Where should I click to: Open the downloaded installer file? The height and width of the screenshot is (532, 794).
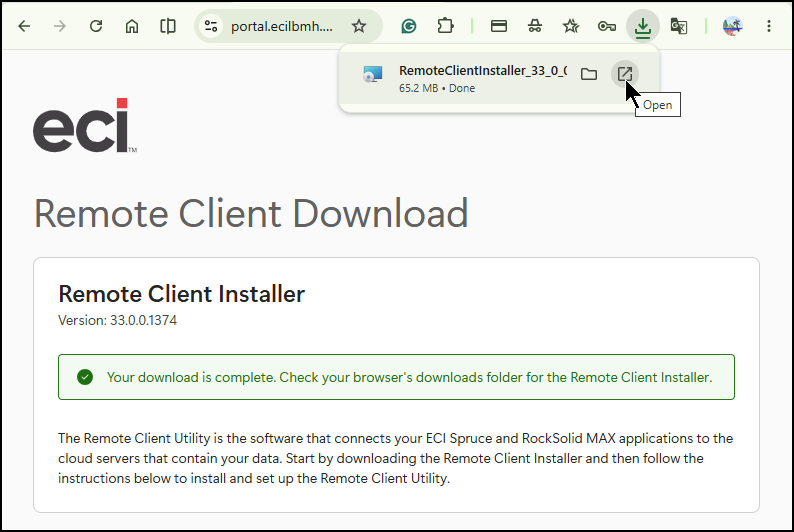point(625,74)
